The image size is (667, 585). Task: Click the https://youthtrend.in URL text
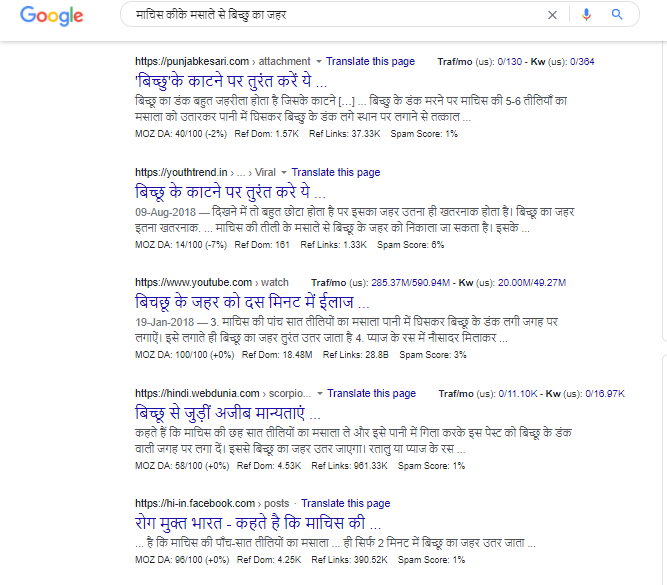coord(181,173)
